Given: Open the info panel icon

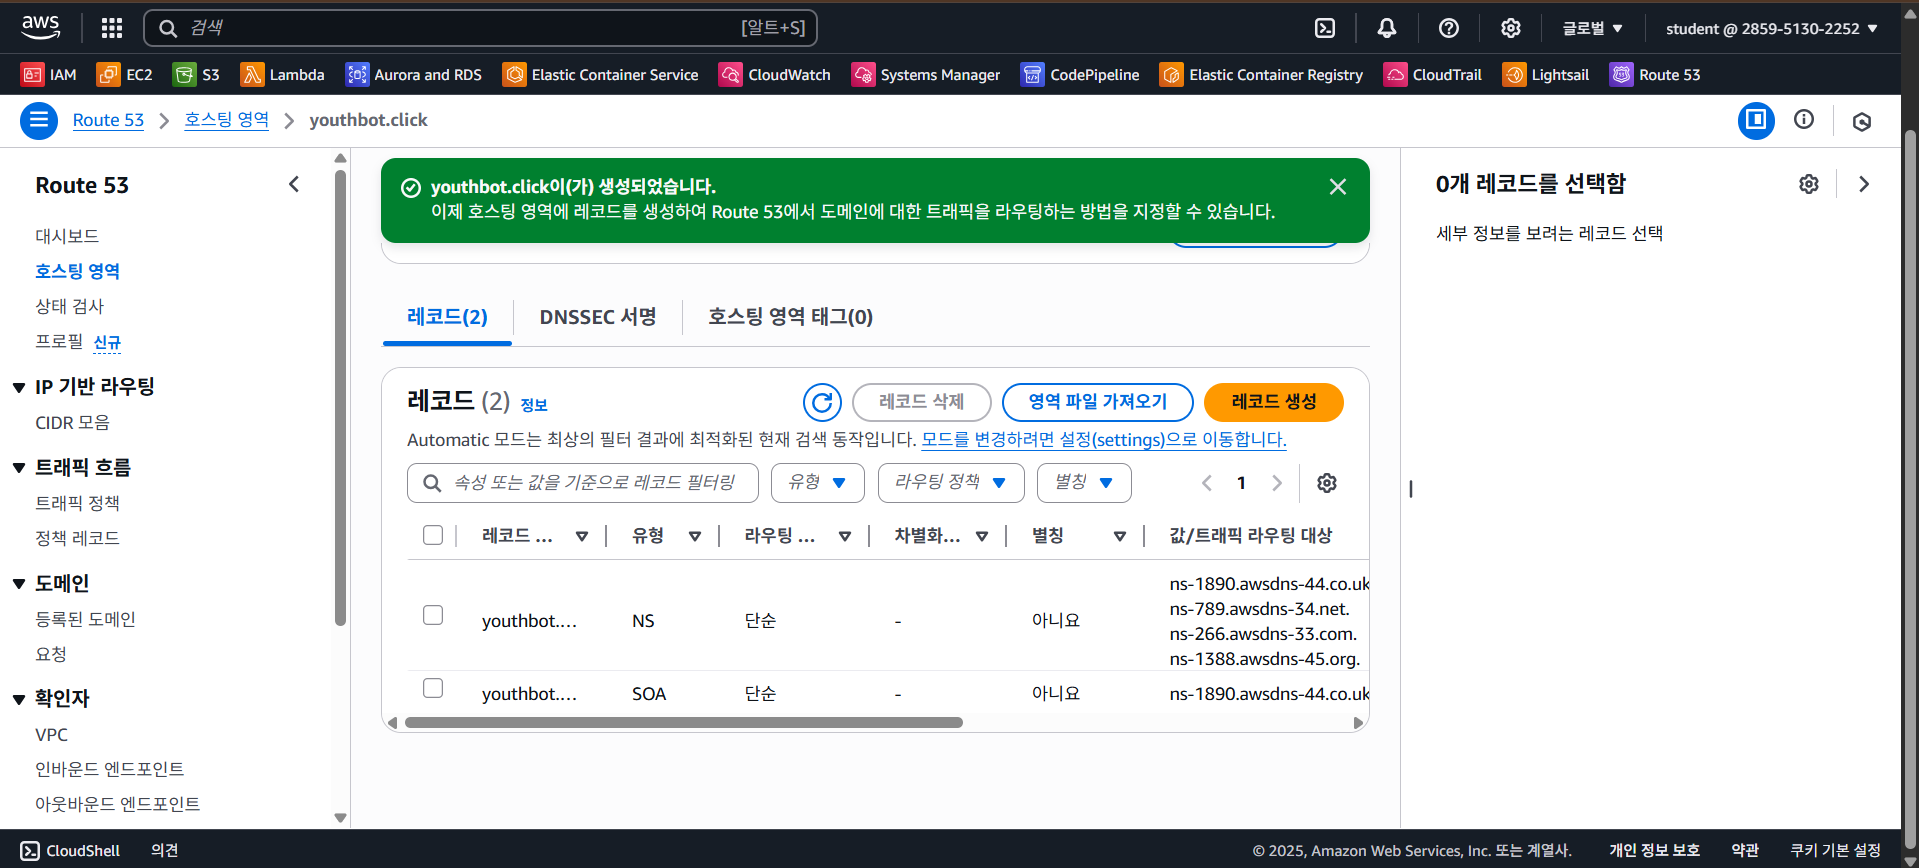Looking at the screenshot, I should pyautogui.click(x=1804, y=120).
